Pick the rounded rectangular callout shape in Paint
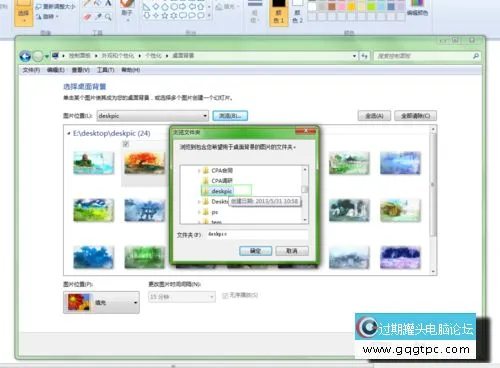The height and width of the screenshot is (368, 500). pyautogui.click(x=183, y=15)
